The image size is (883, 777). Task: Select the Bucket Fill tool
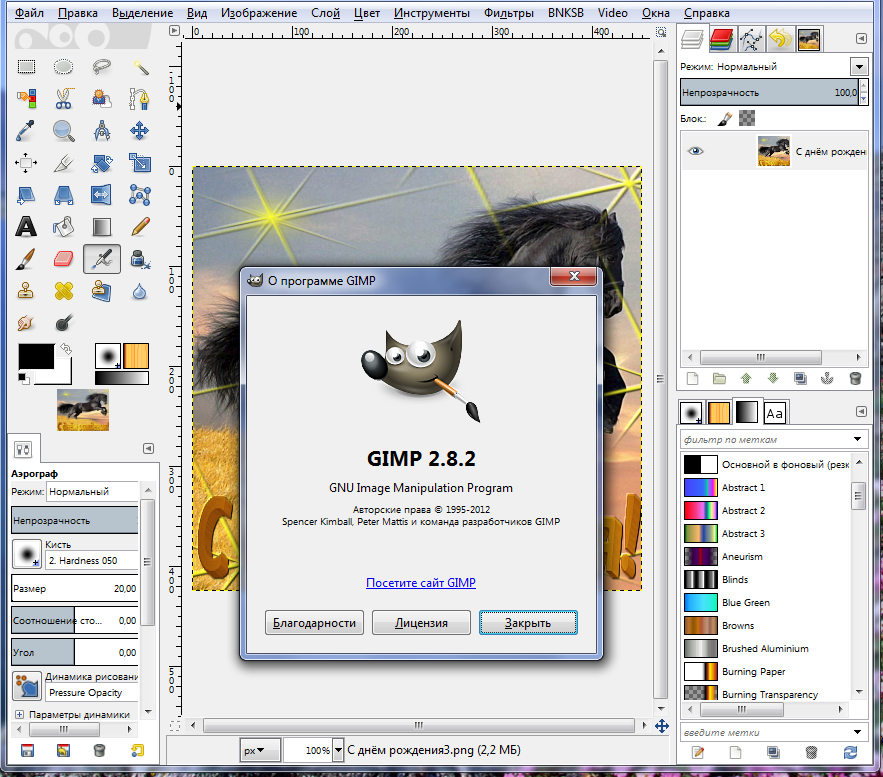pyautogui.click(x=64, y=227)
